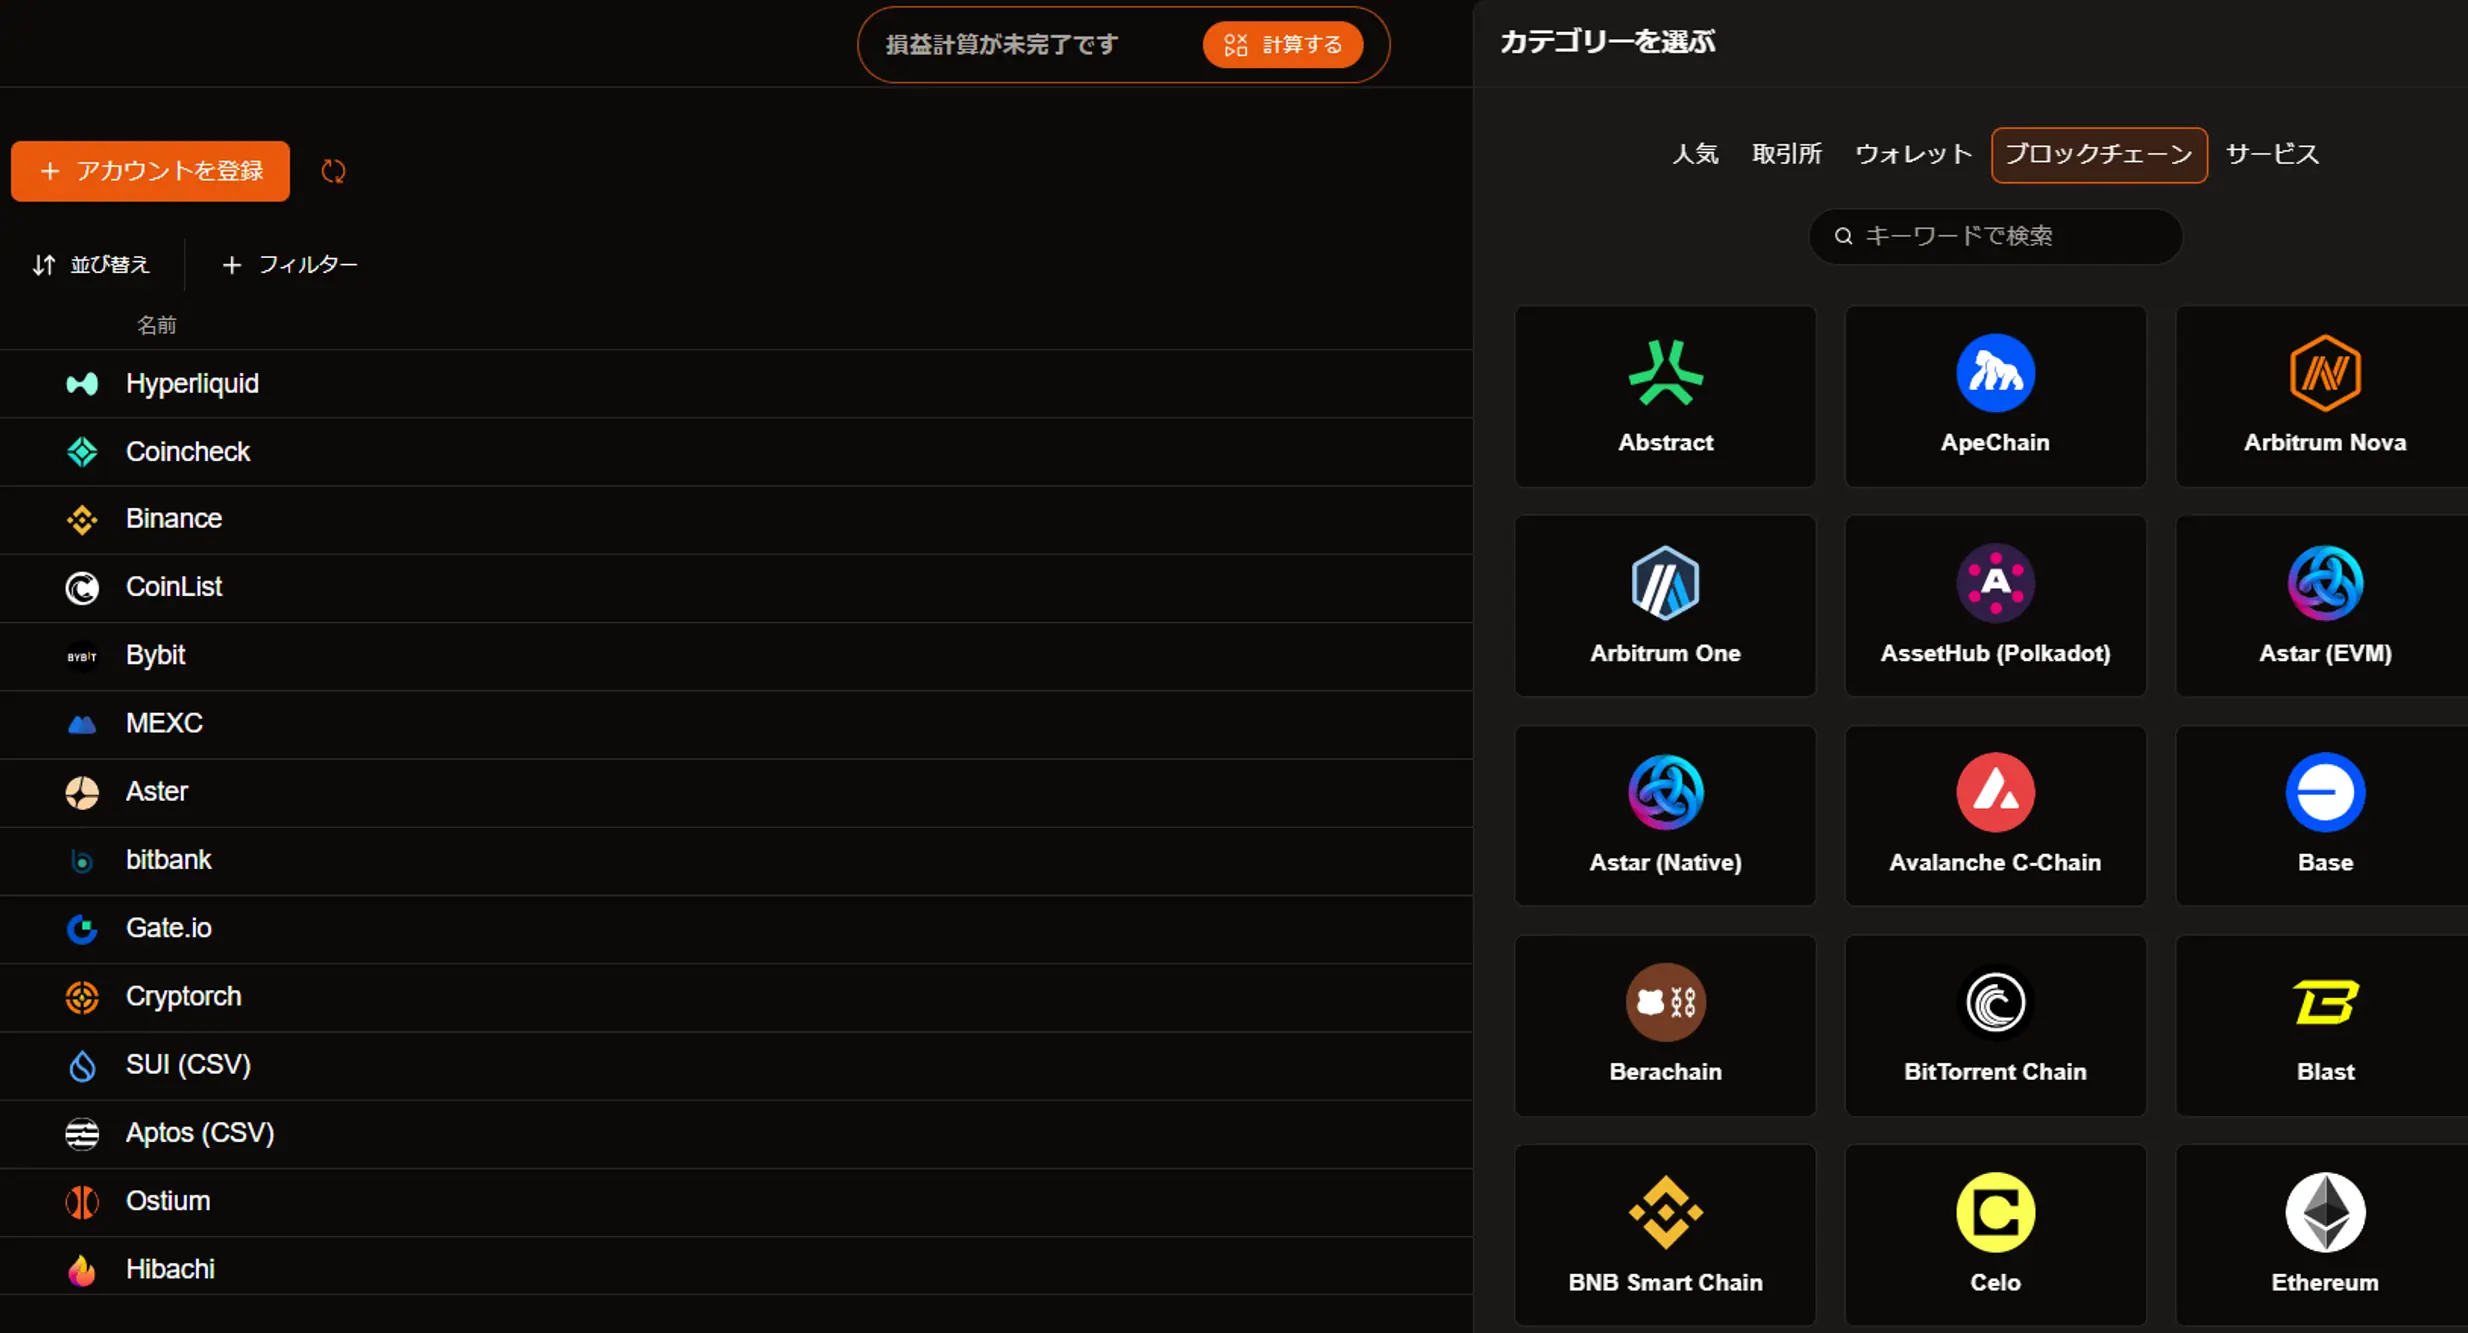Viewport: 2468px width, 1333px height.
Task: Open the 人気 category tab
Action: [1697, 154]
